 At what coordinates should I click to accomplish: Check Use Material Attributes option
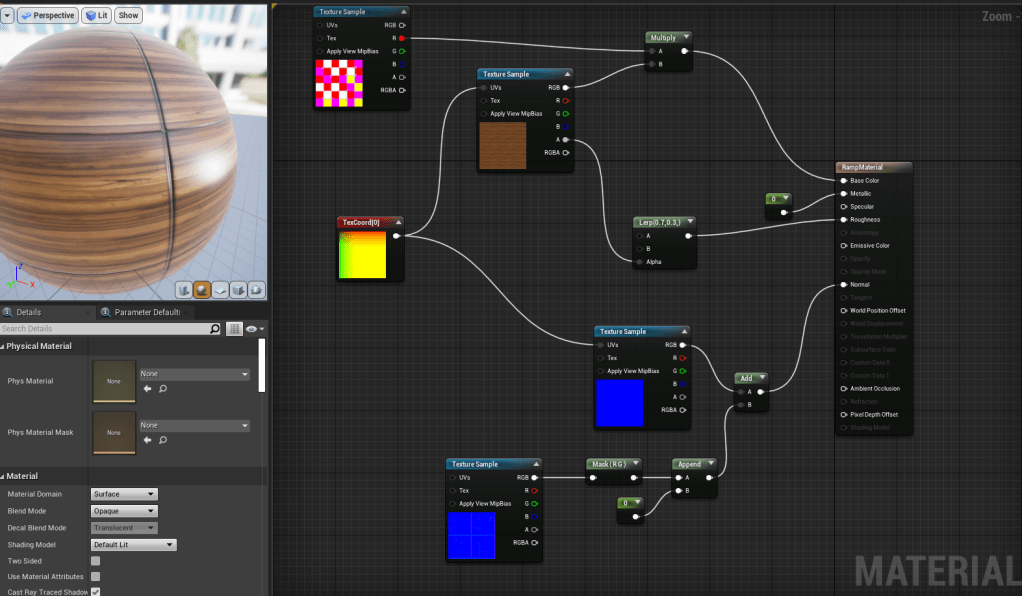click(96, 576)
